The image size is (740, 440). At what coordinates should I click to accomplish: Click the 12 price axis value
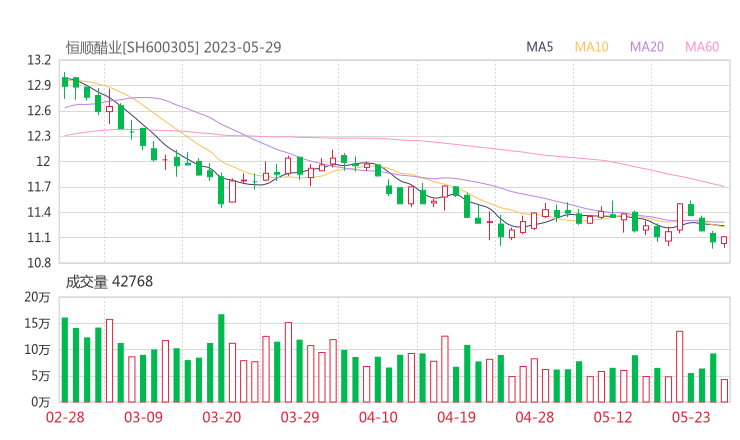pos(43,161)
